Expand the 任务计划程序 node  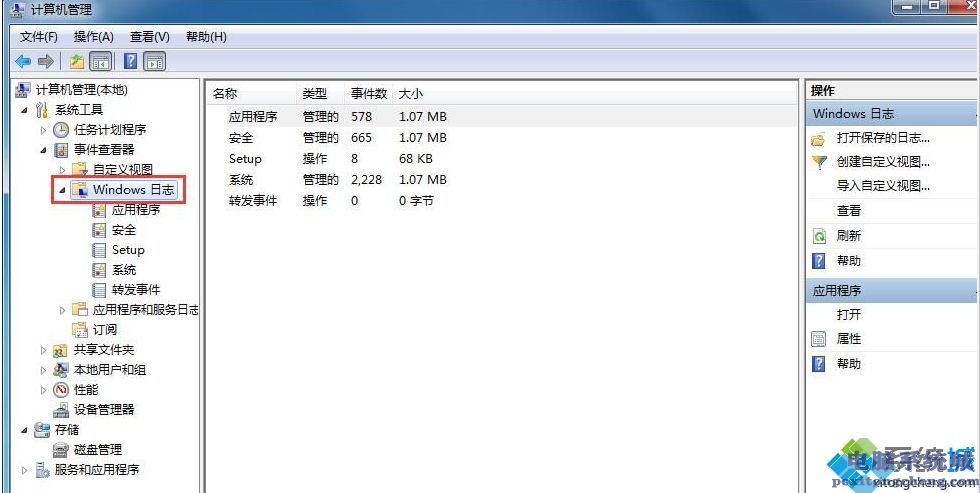43,130
